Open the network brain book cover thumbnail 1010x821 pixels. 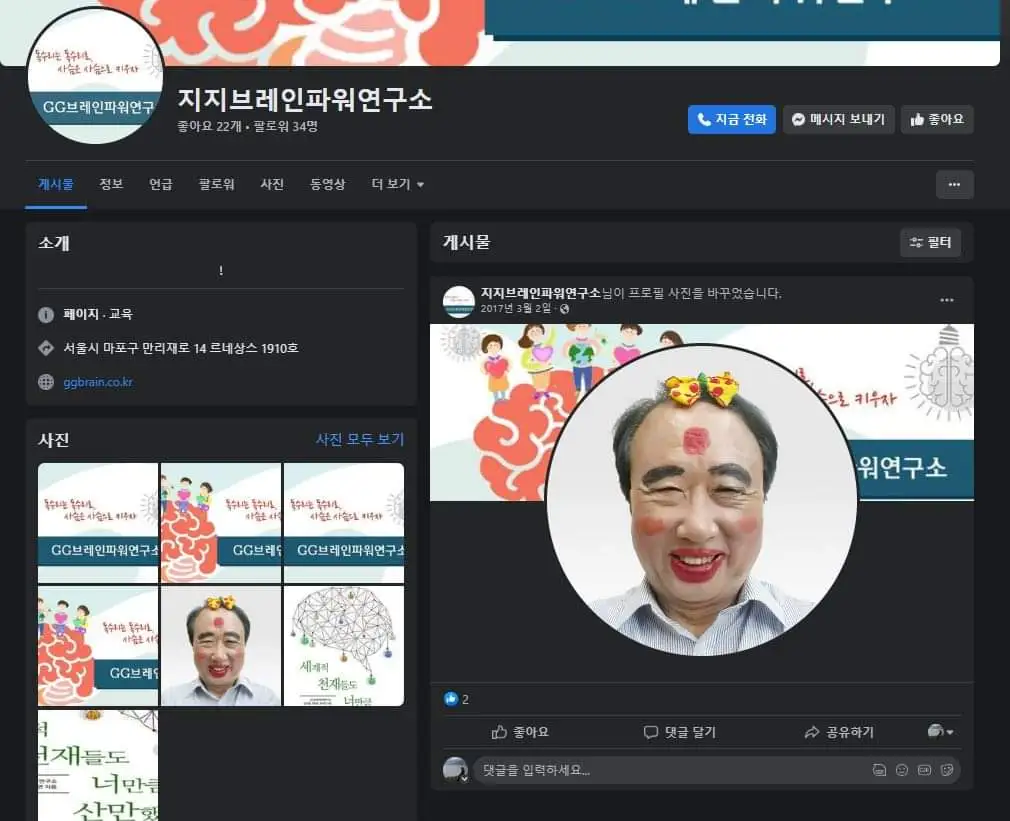pyautogui.click(x=344, y=646)
